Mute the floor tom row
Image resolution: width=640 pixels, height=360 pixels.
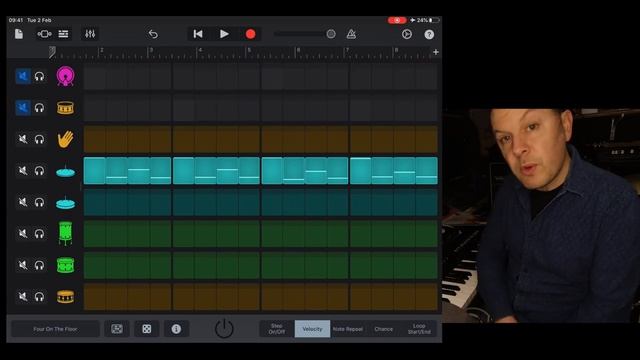pos(23,233)
